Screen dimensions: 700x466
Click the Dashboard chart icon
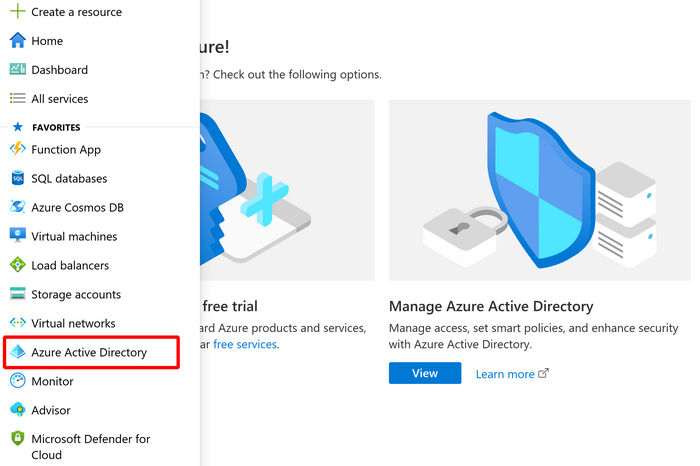point(17,70)
